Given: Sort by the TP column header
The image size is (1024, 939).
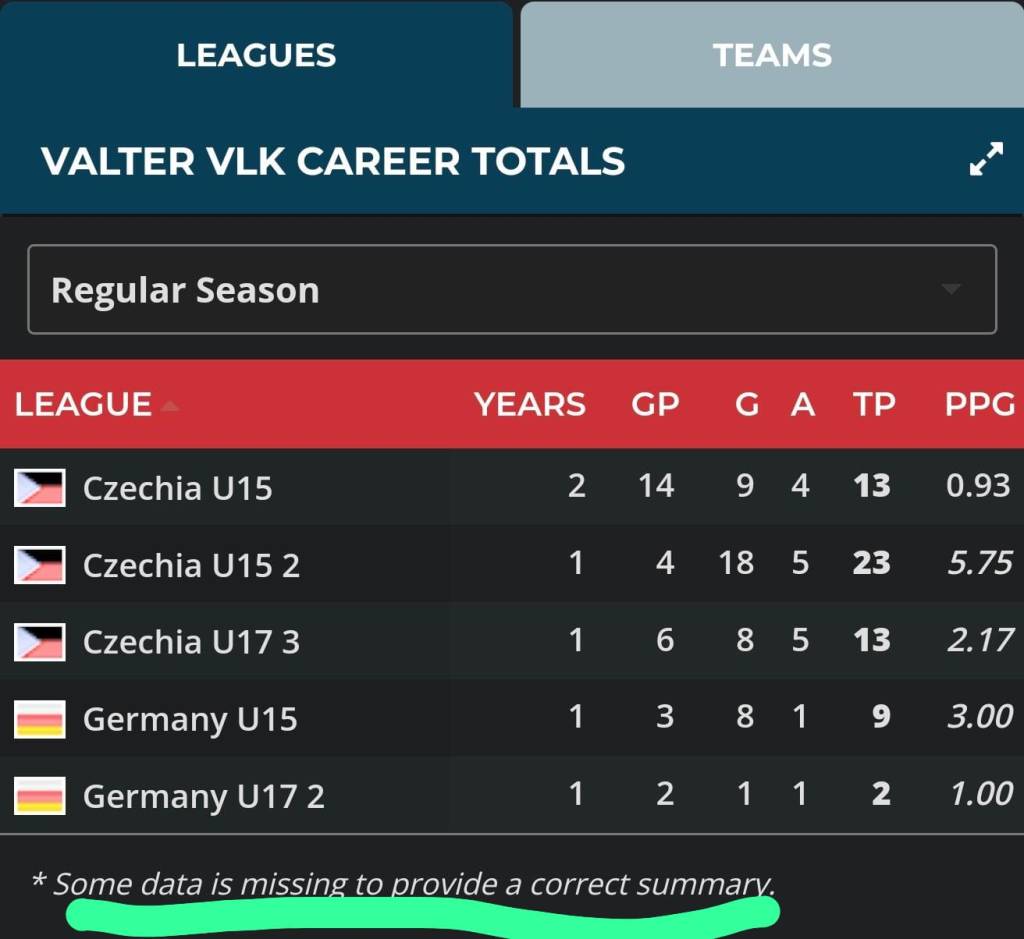Looking at the screenshot, I should (873, 405).
